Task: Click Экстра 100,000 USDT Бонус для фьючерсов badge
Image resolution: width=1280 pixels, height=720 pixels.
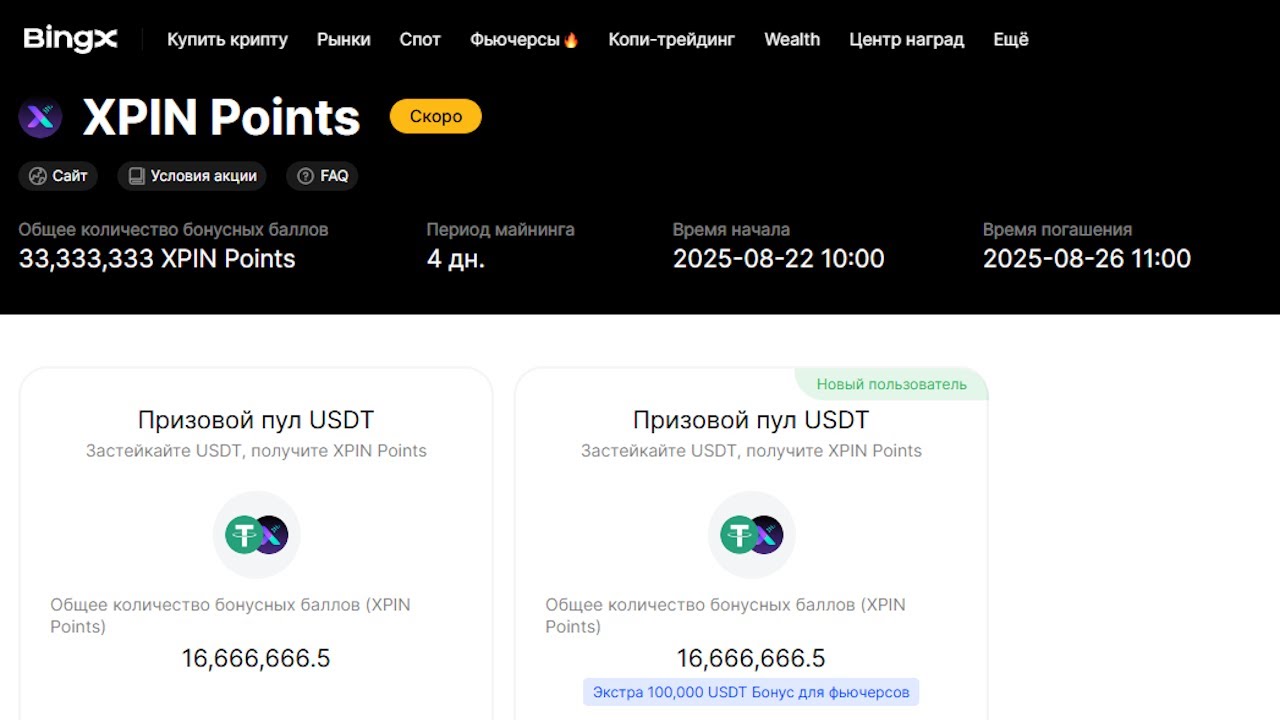Action: (x=751, y=692)
